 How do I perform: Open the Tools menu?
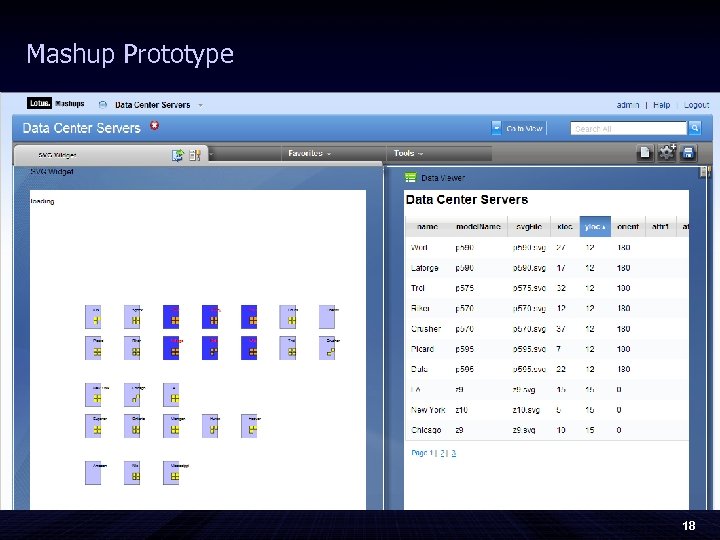408,153
